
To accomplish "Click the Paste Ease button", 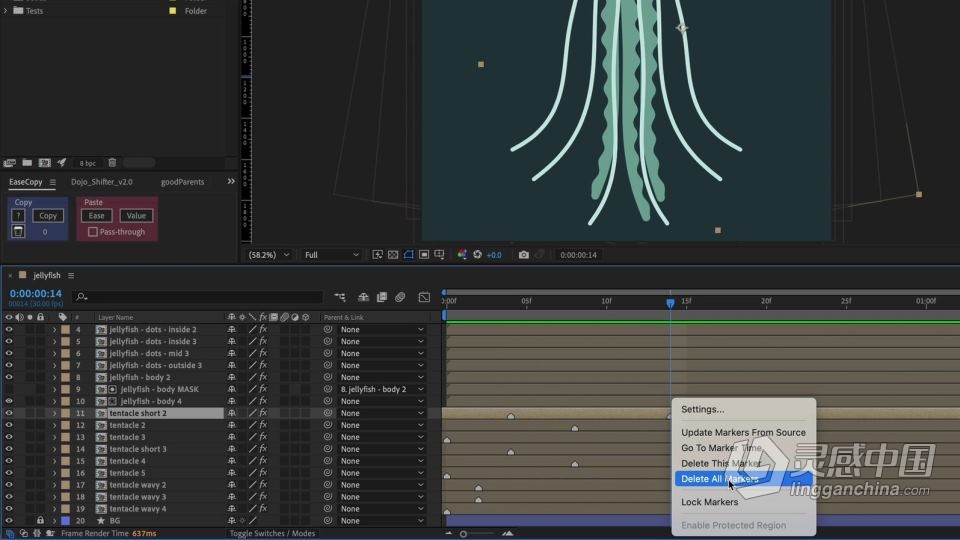I will coord(97,216).
